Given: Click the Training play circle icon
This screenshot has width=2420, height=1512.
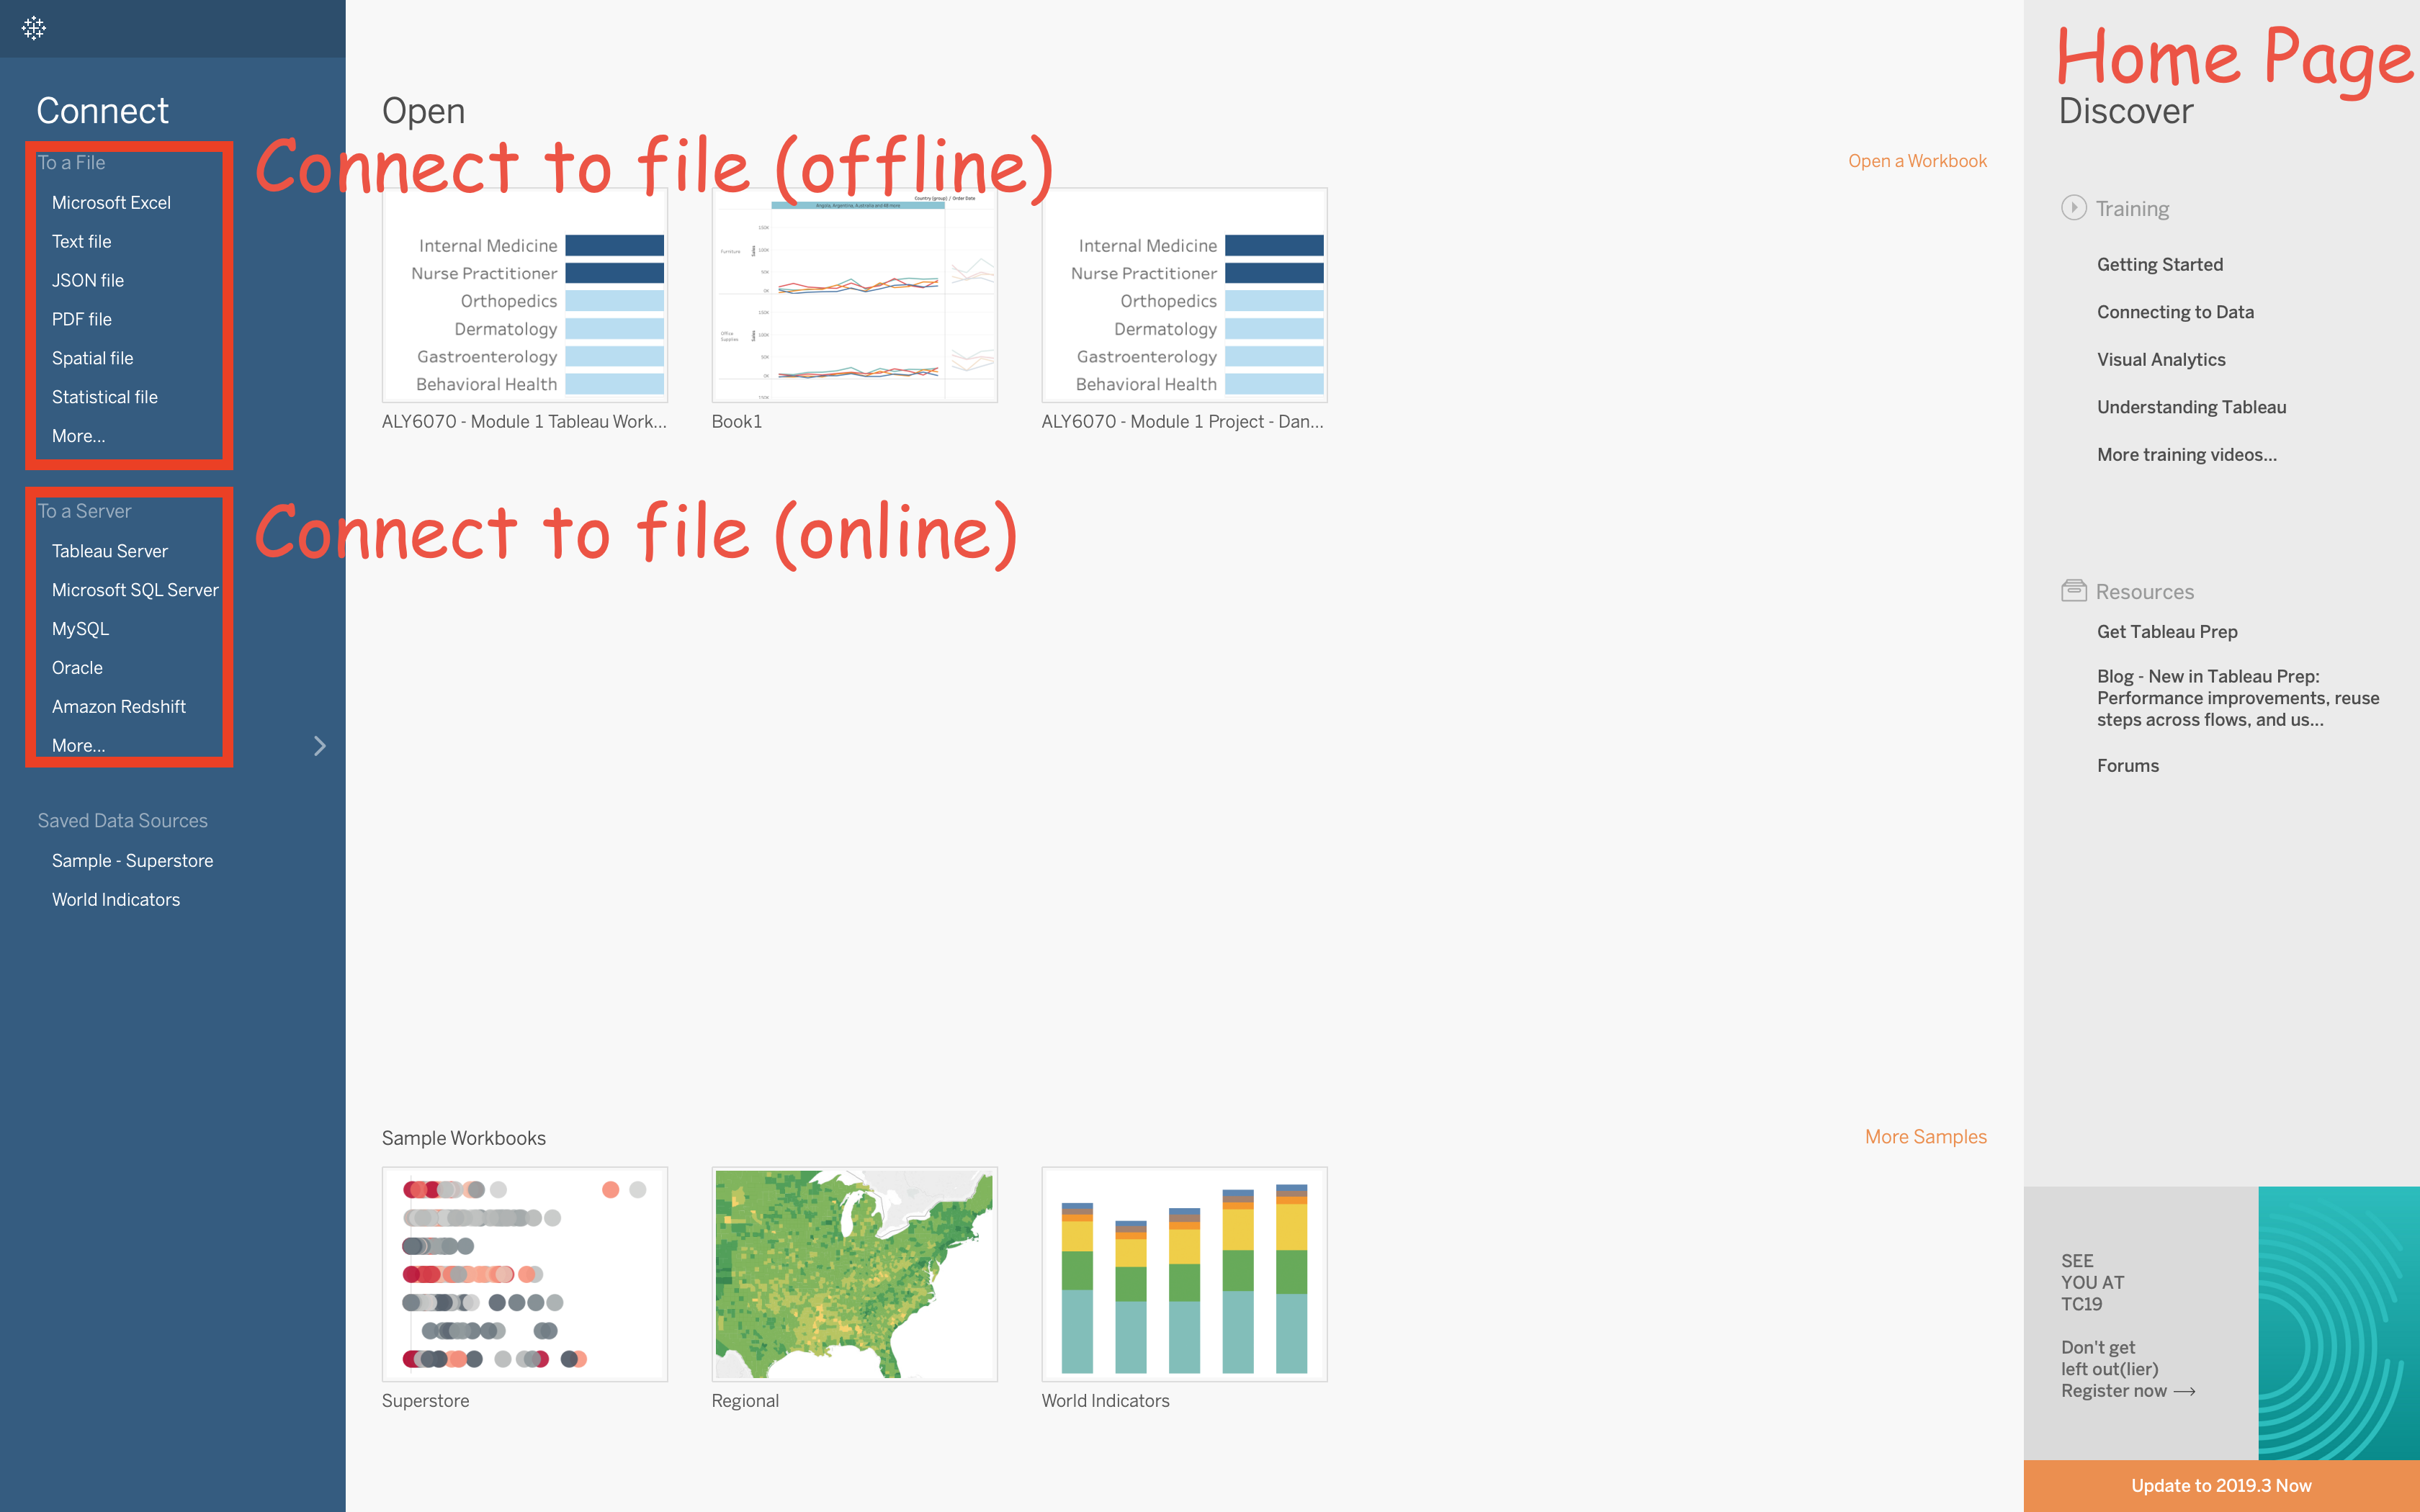Looking at the screenshot, I should pyautogui.click(x=2073, y=208).
